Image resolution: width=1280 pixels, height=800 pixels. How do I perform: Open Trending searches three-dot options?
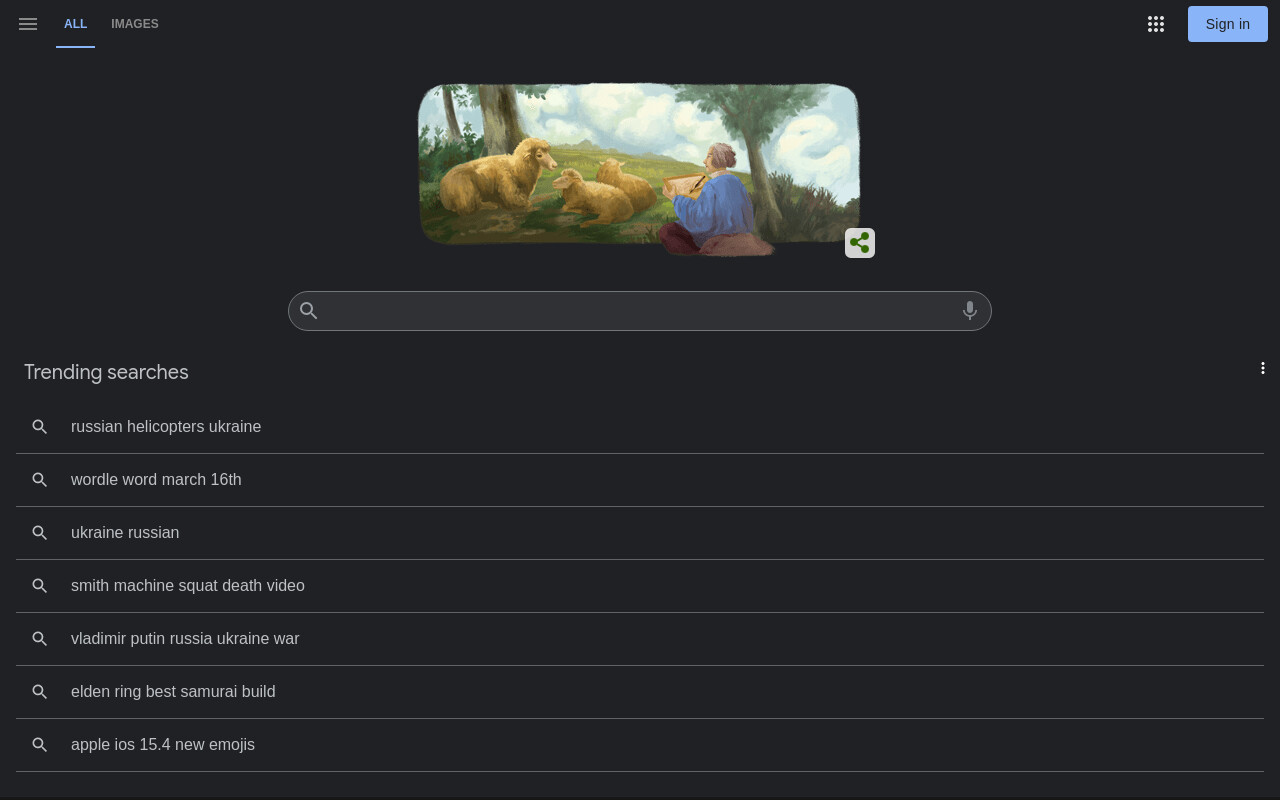tap(1263, 368)
